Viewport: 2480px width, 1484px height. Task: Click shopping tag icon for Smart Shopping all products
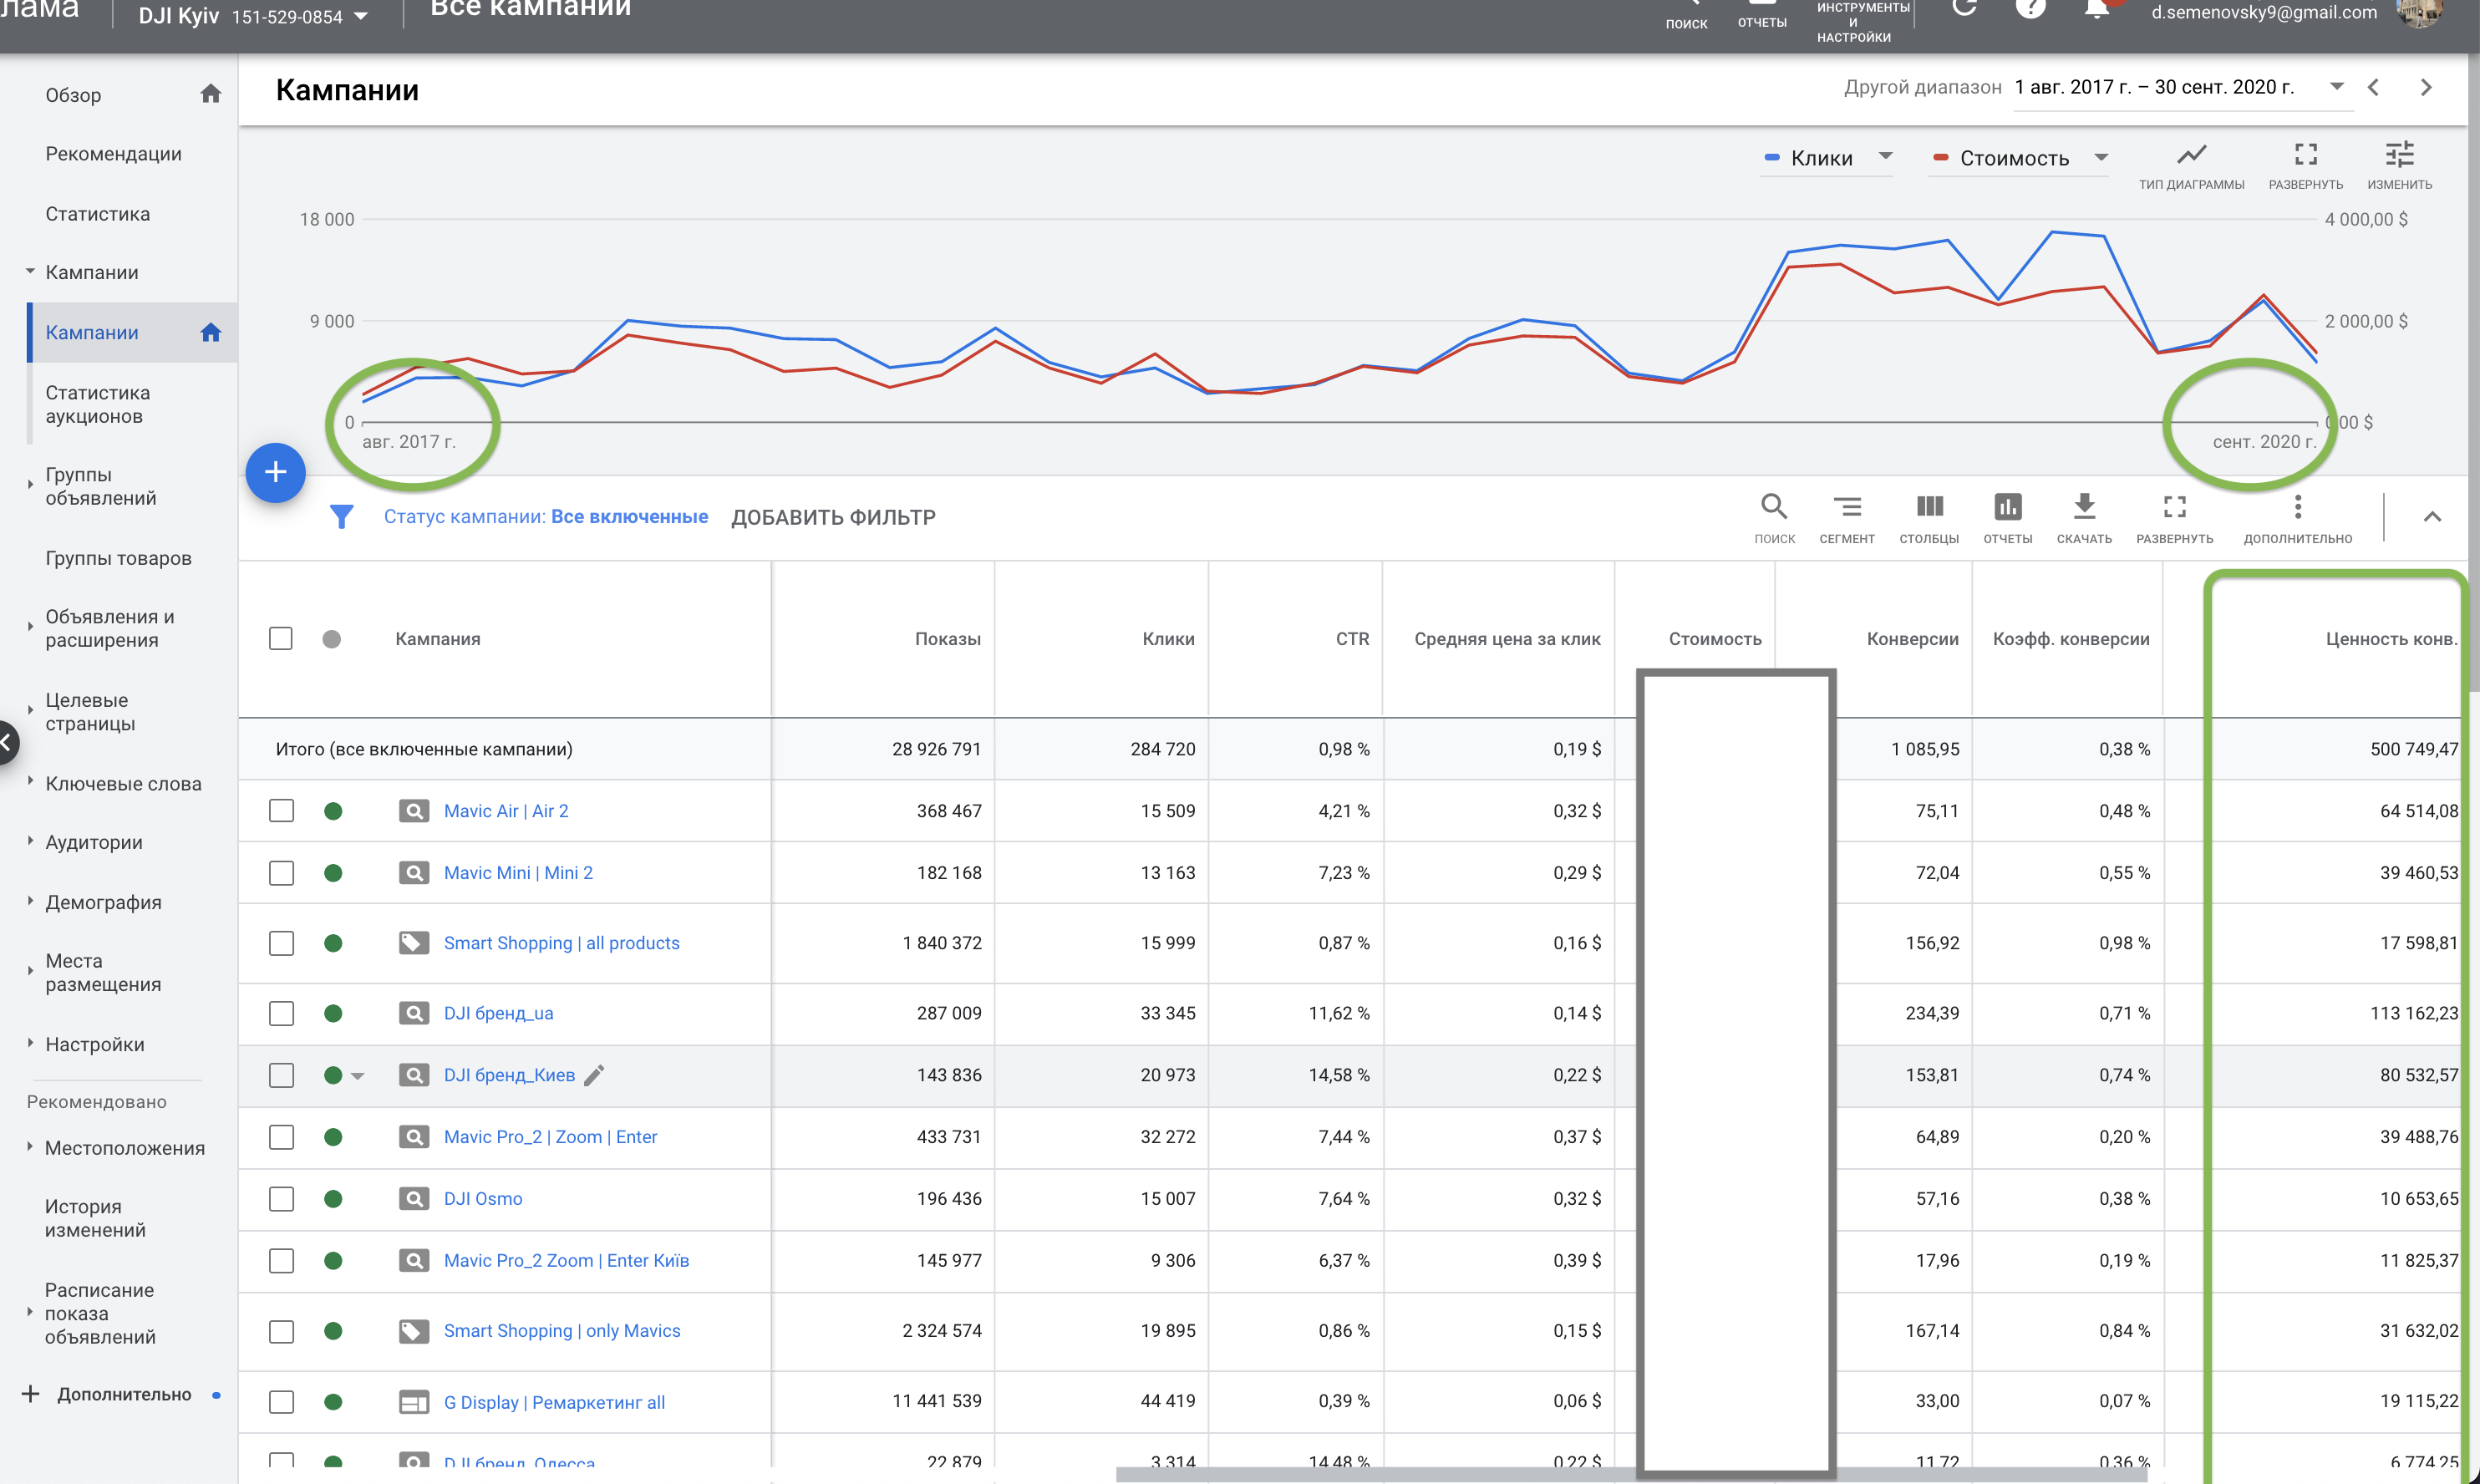(x=414, y=943)
